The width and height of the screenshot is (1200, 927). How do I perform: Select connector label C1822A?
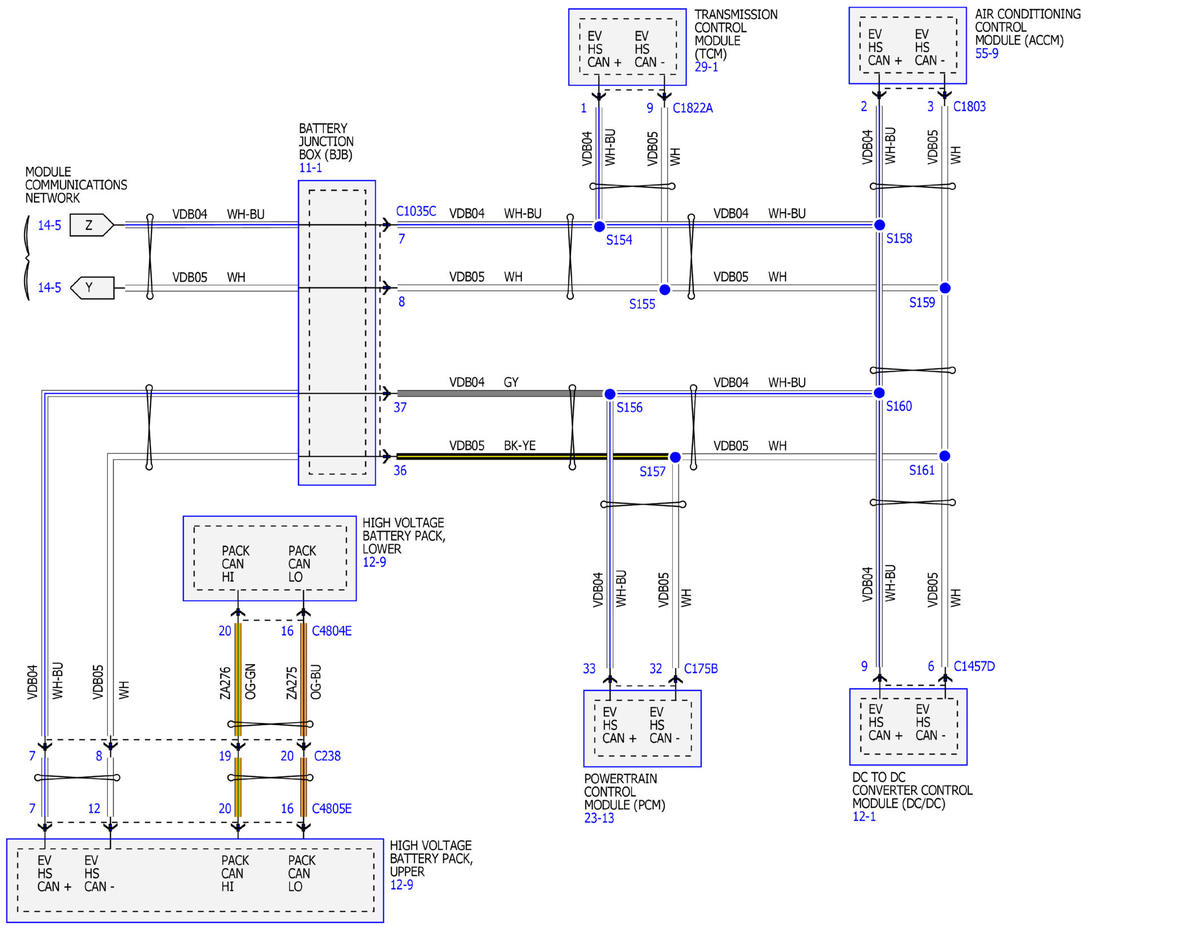(x=693, y=107)
